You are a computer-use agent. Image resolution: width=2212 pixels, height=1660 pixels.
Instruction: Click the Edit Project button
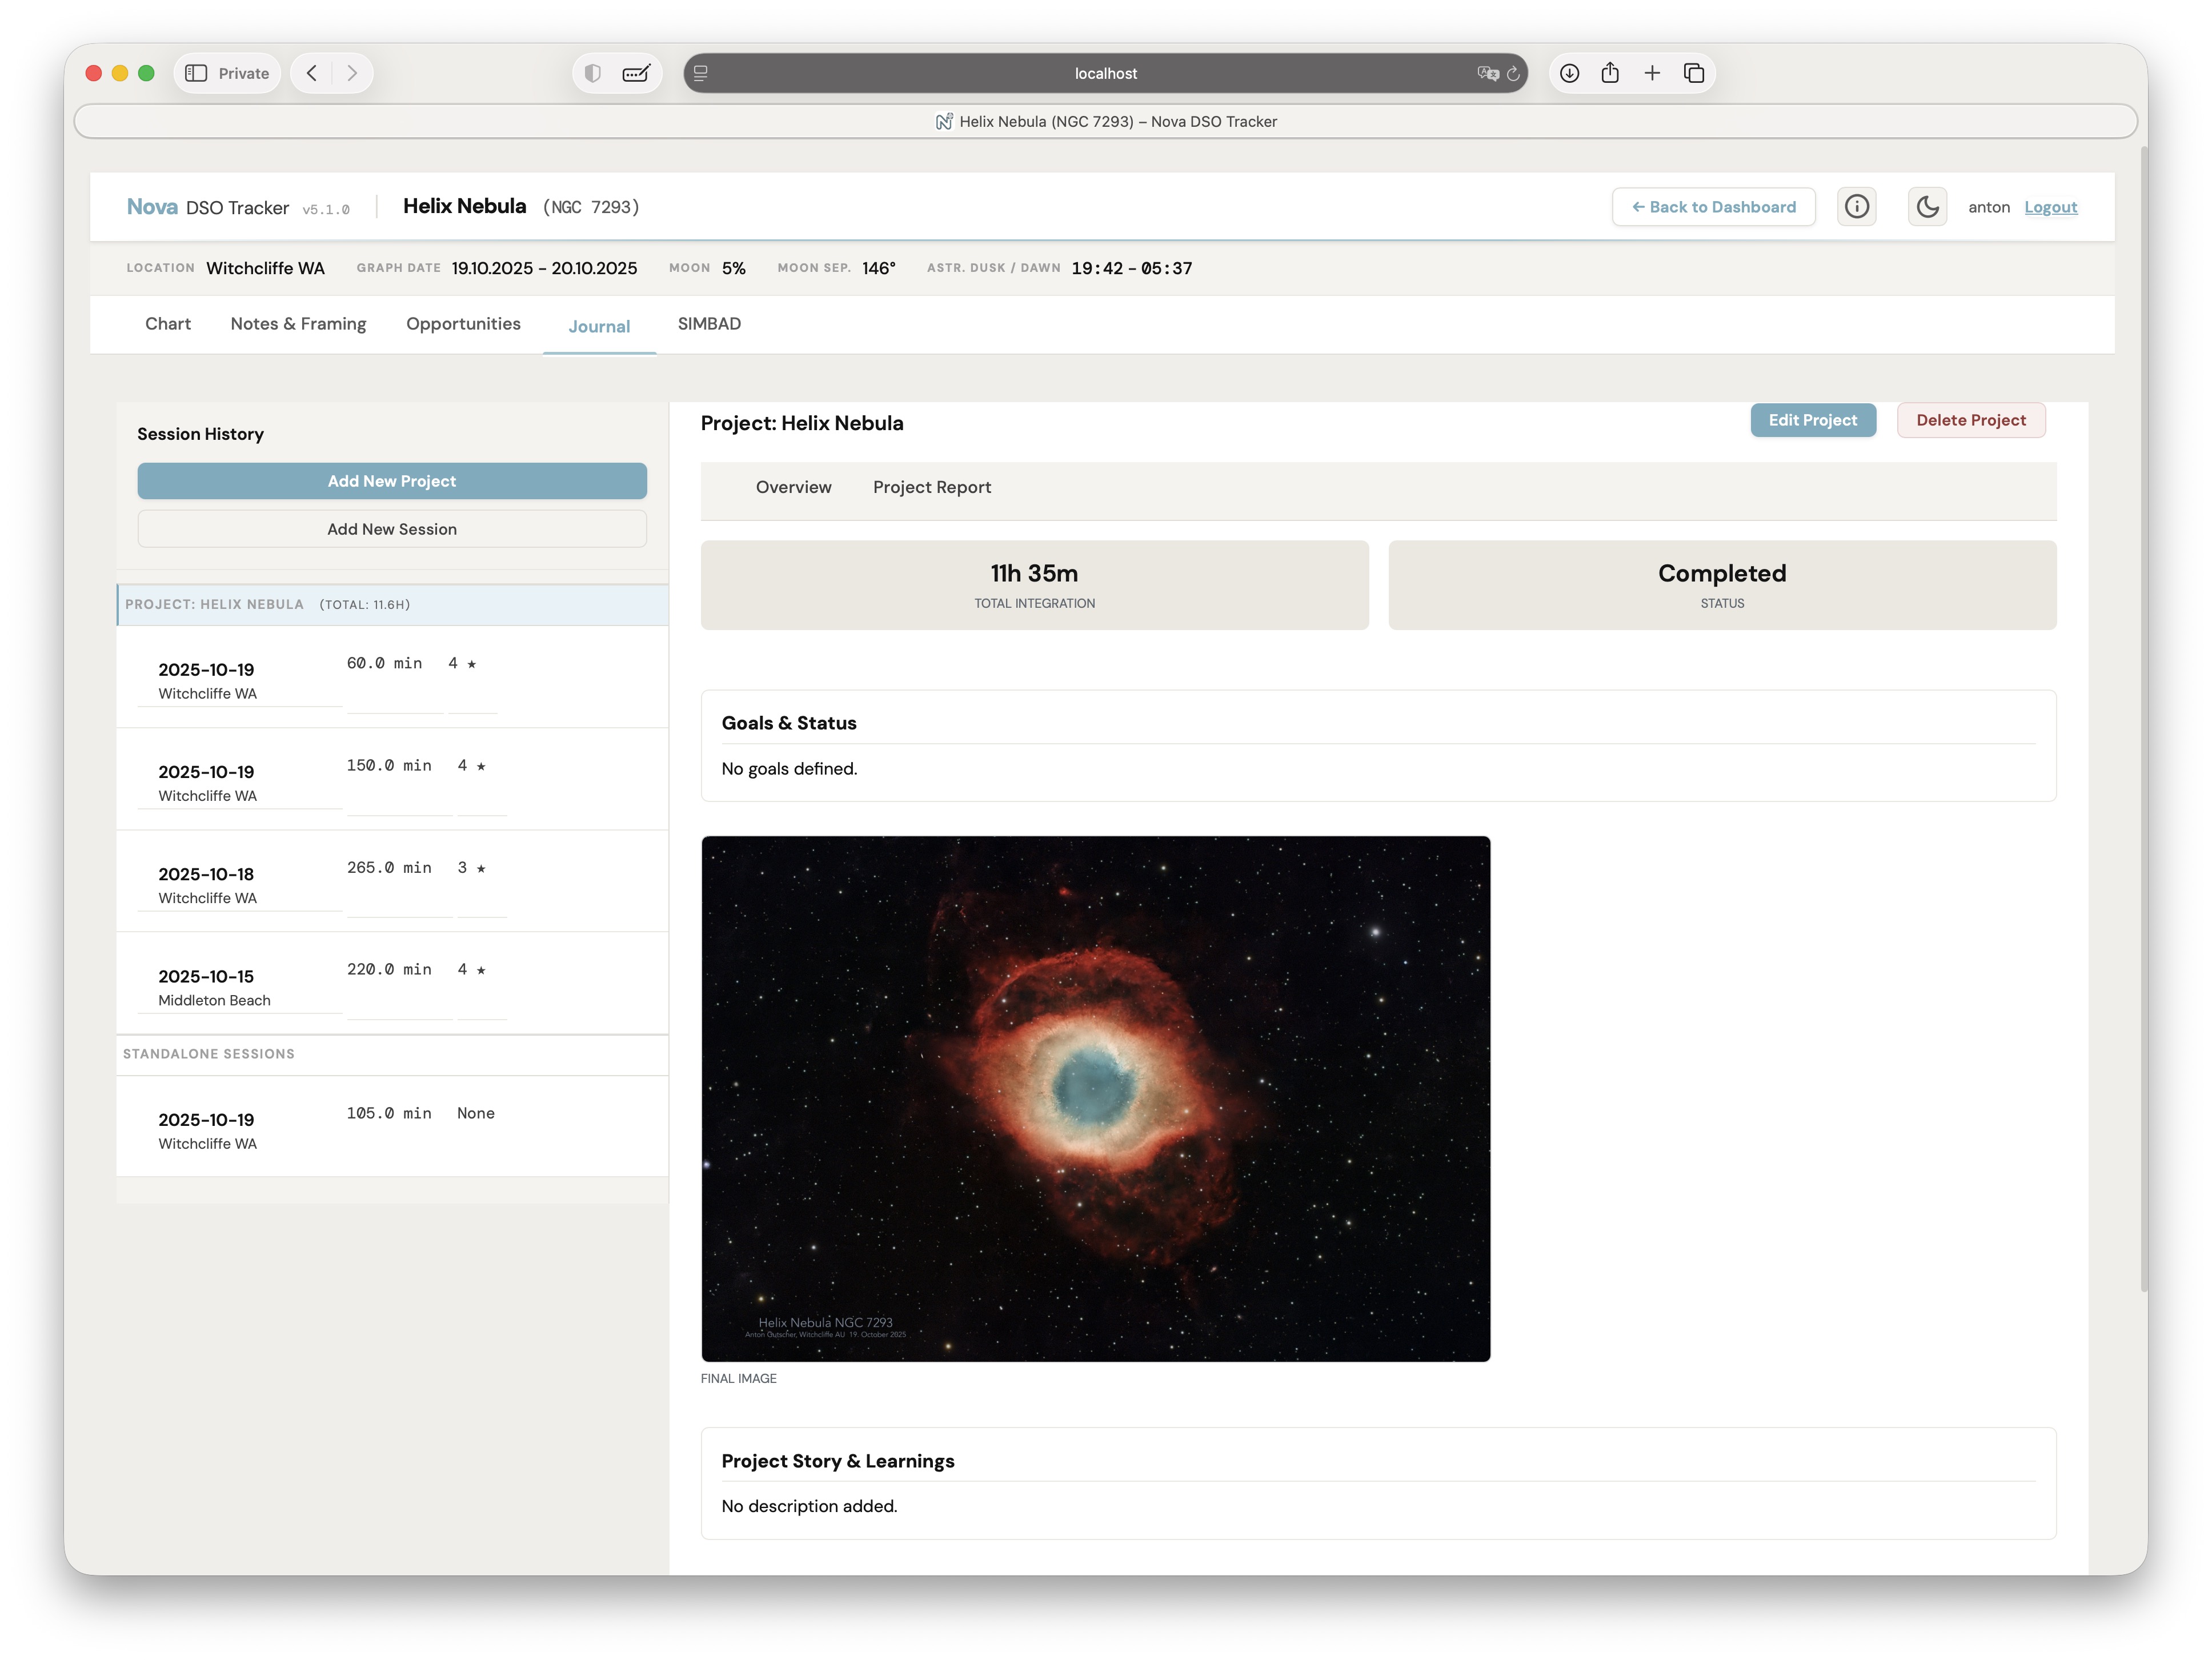coord(1812,420)
